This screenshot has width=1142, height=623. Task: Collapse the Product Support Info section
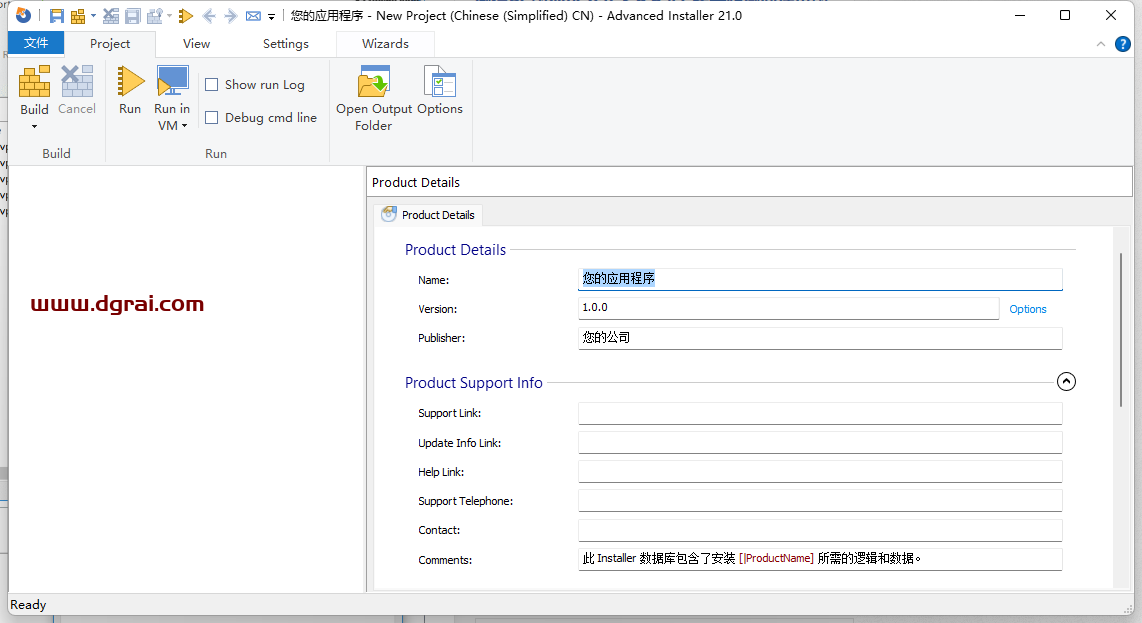click(x=1066, y=382)
